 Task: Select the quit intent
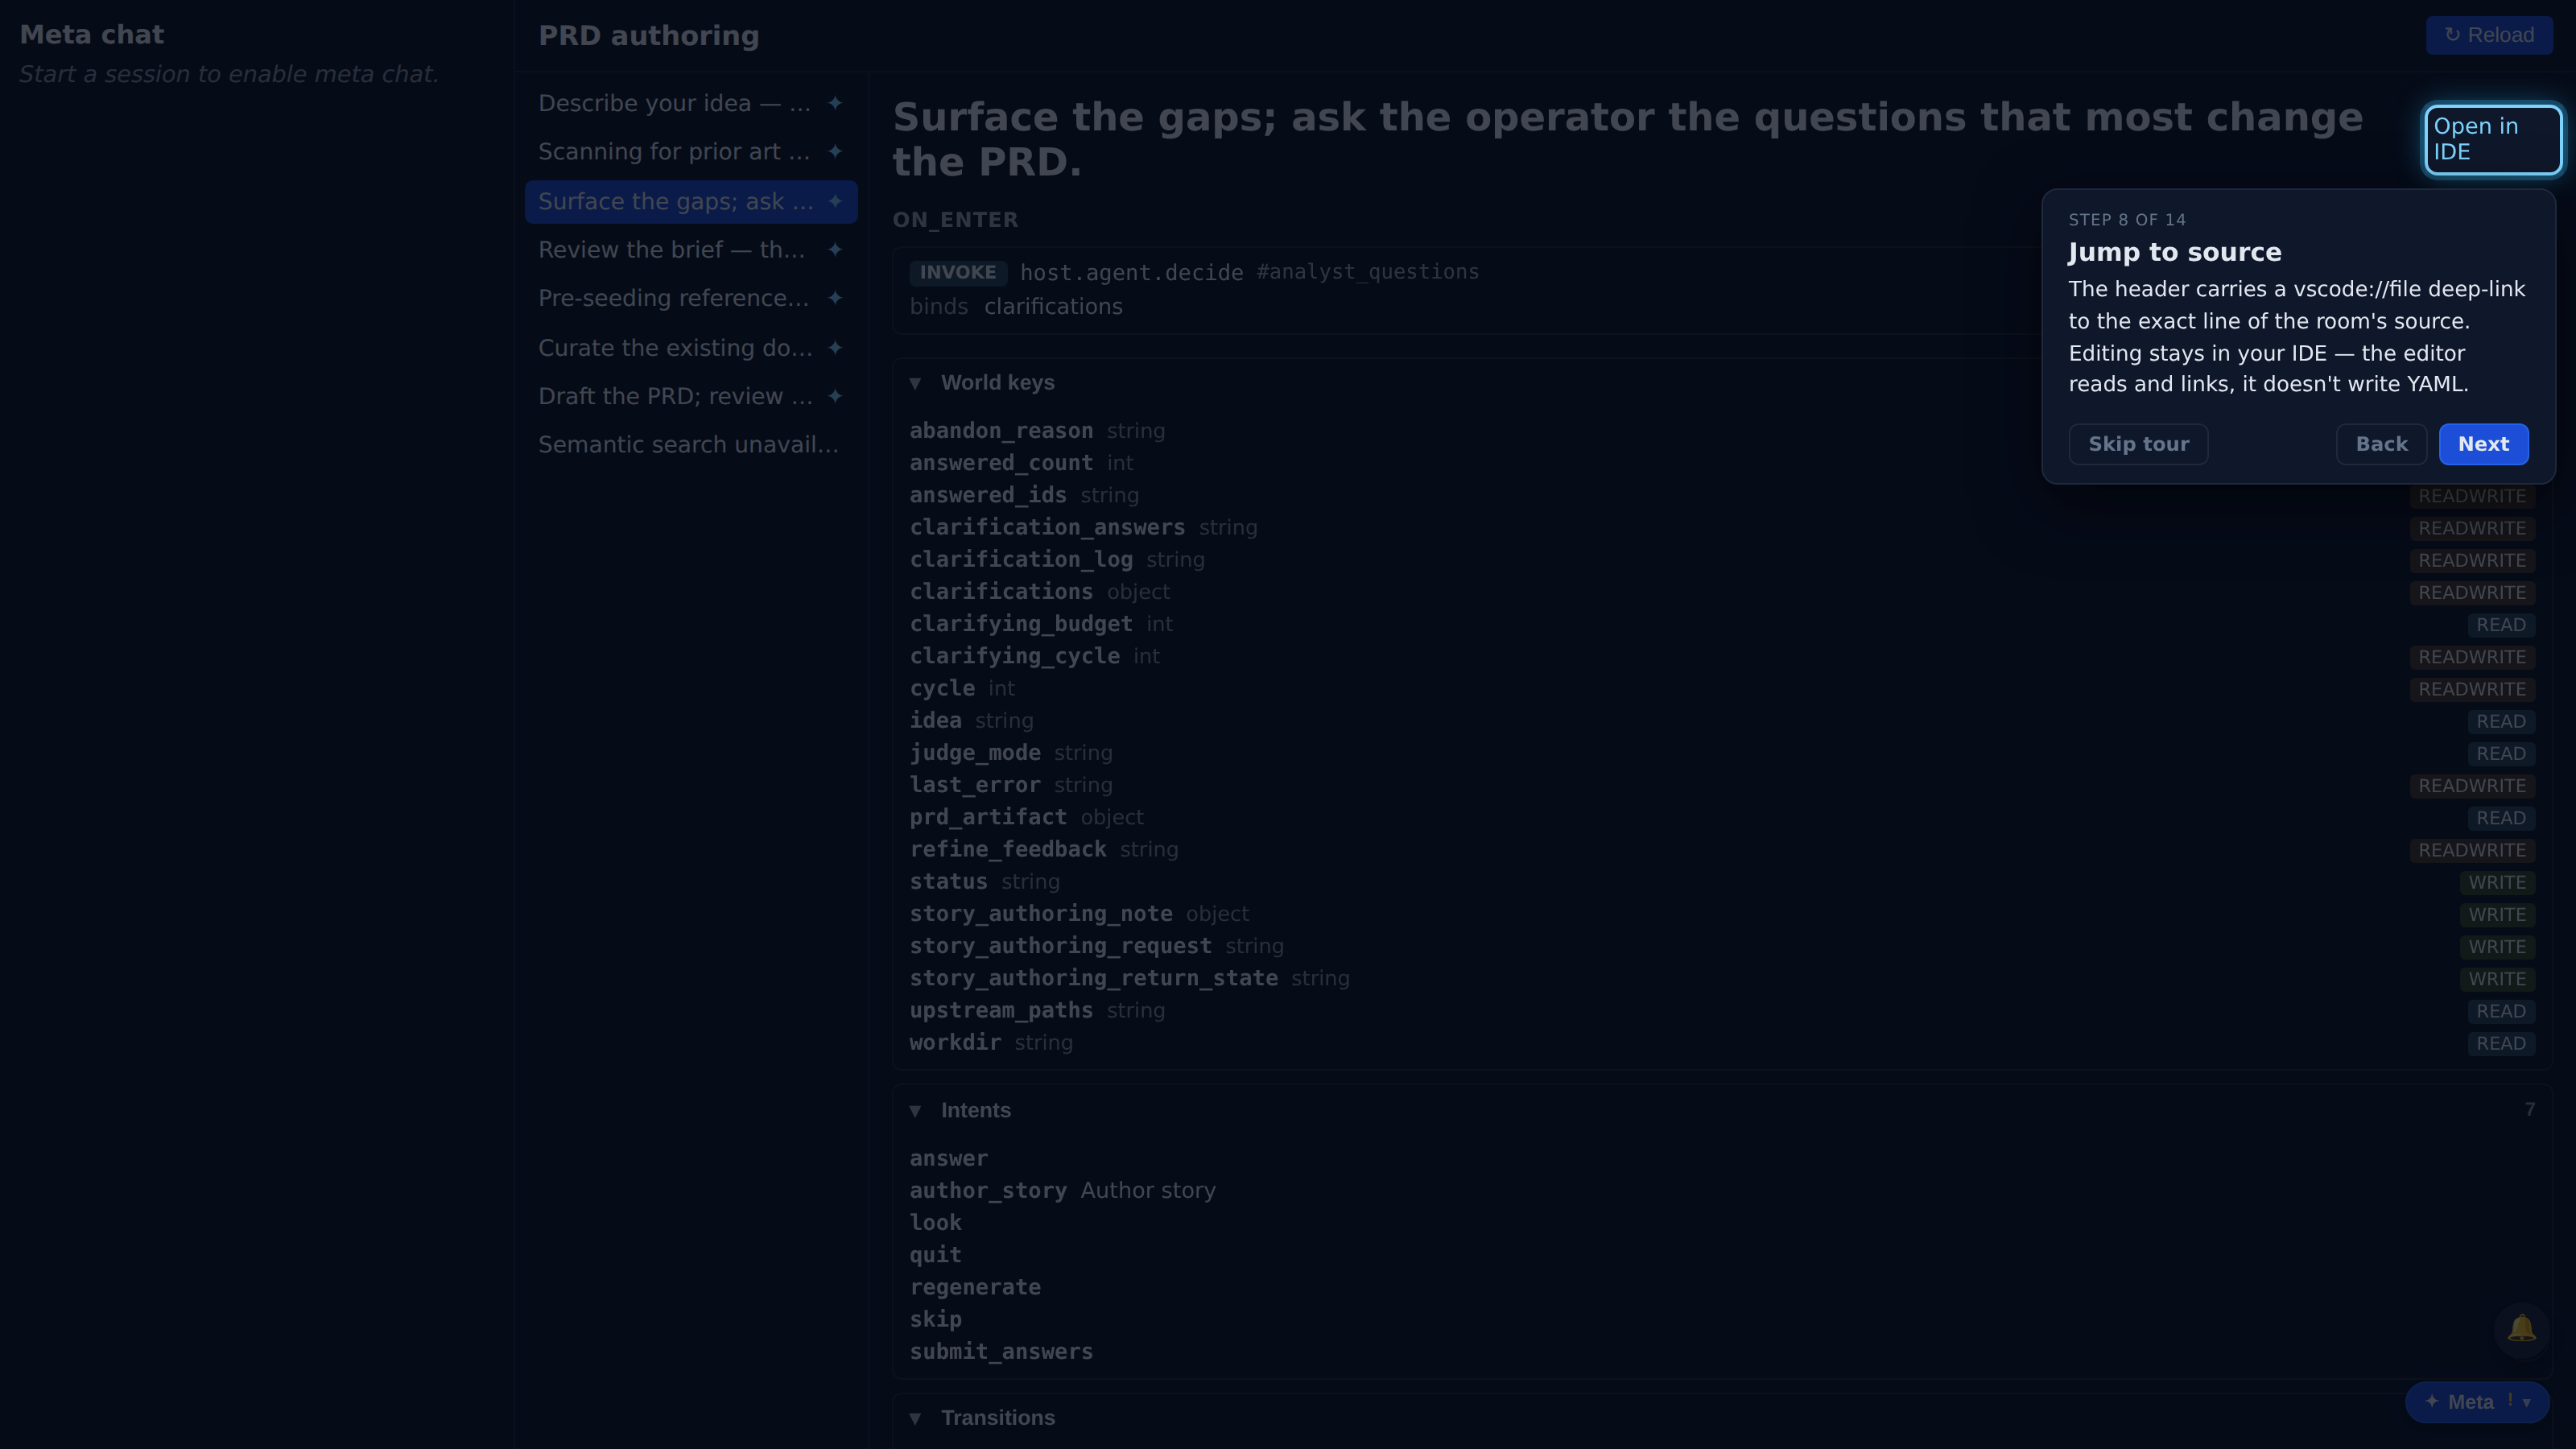point(936,1255)
